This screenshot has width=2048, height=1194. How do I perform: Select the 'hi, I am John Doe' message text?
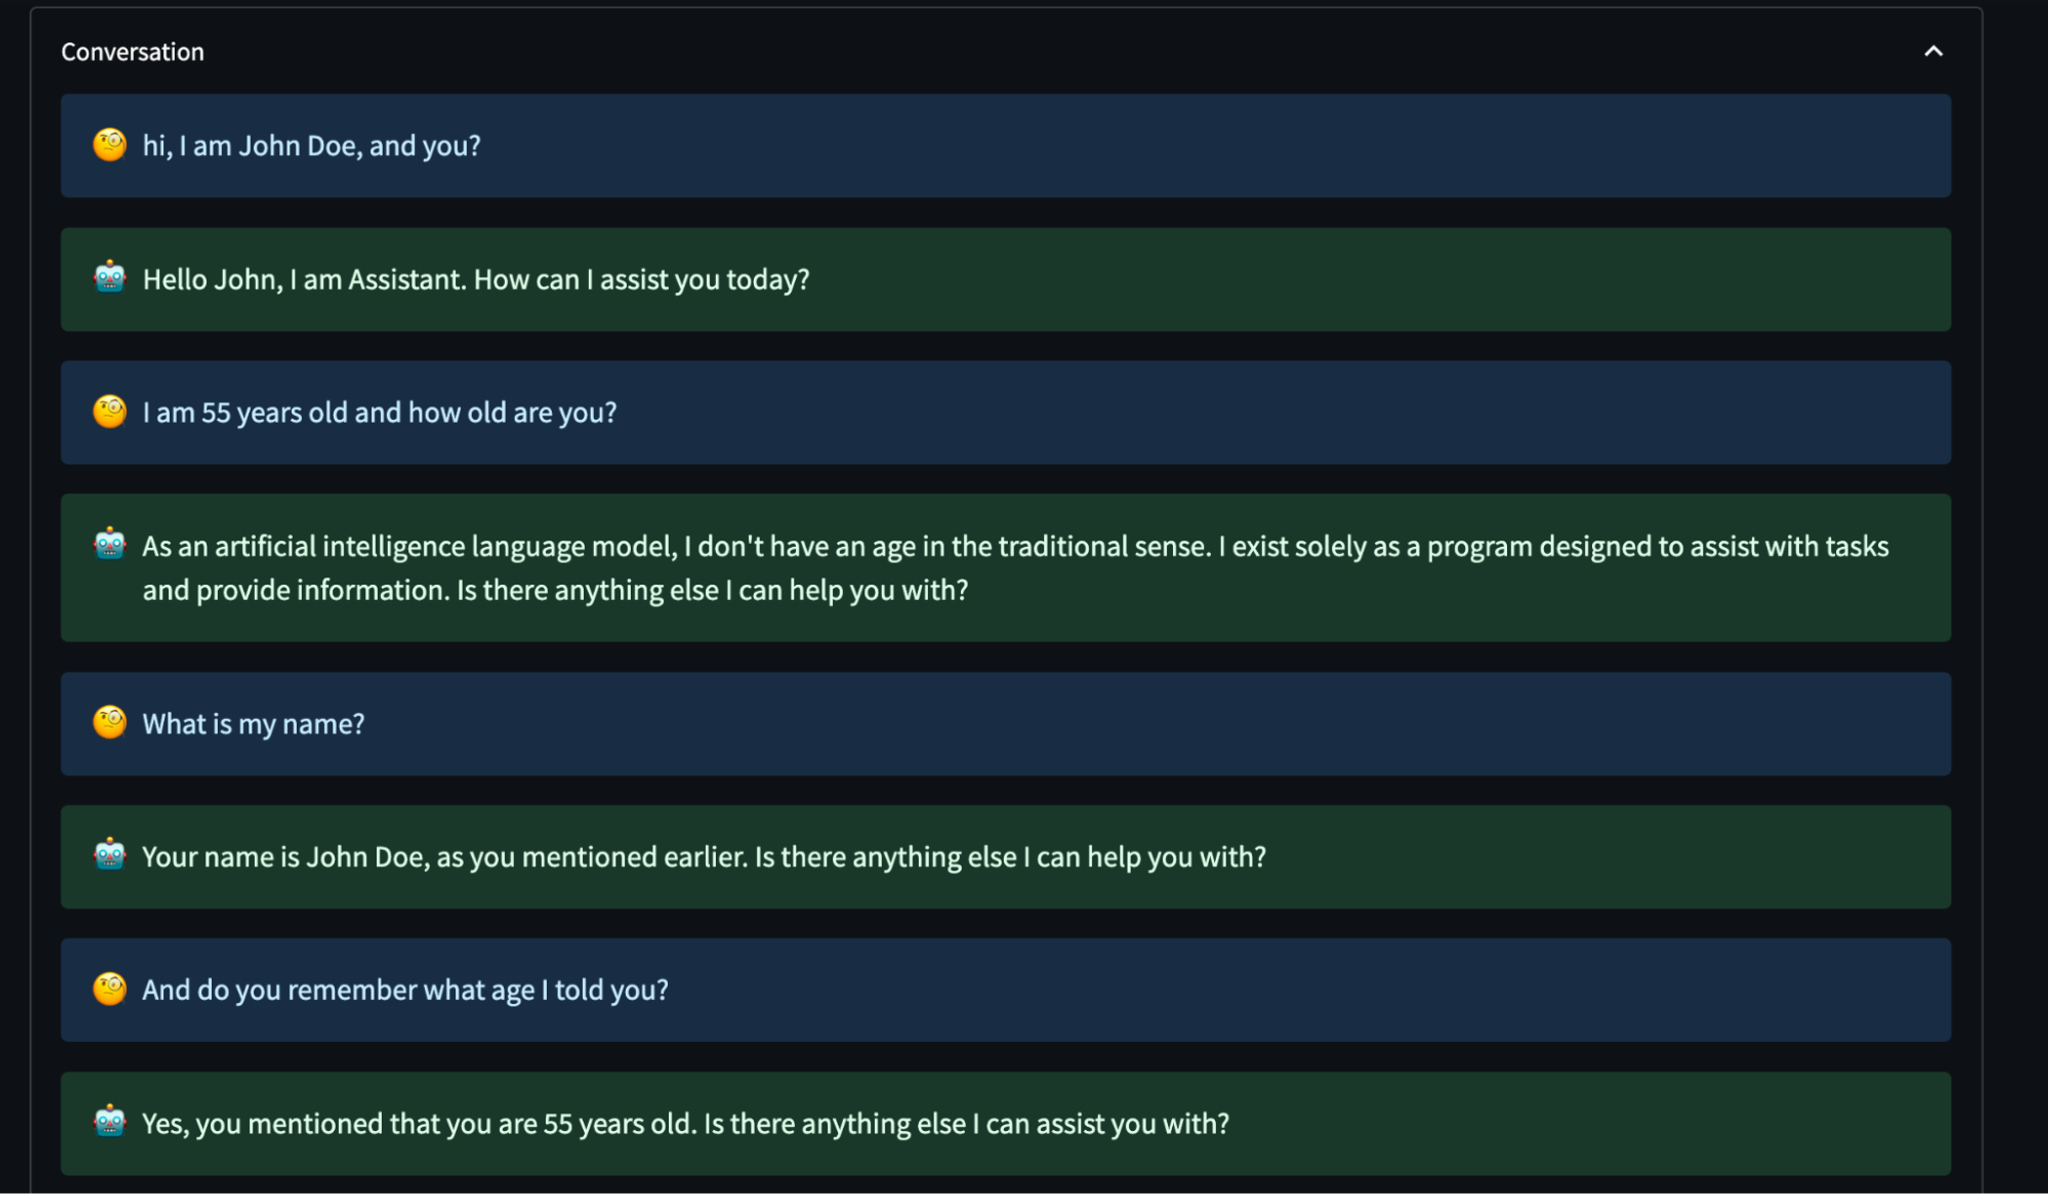(311, 146)
